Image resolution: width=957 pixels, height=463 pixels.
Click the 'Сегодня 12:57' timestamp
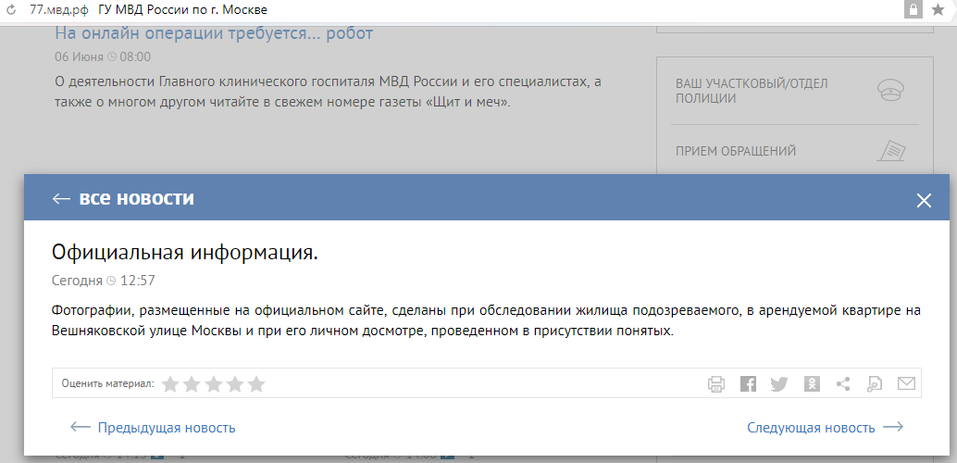point(104,281)
